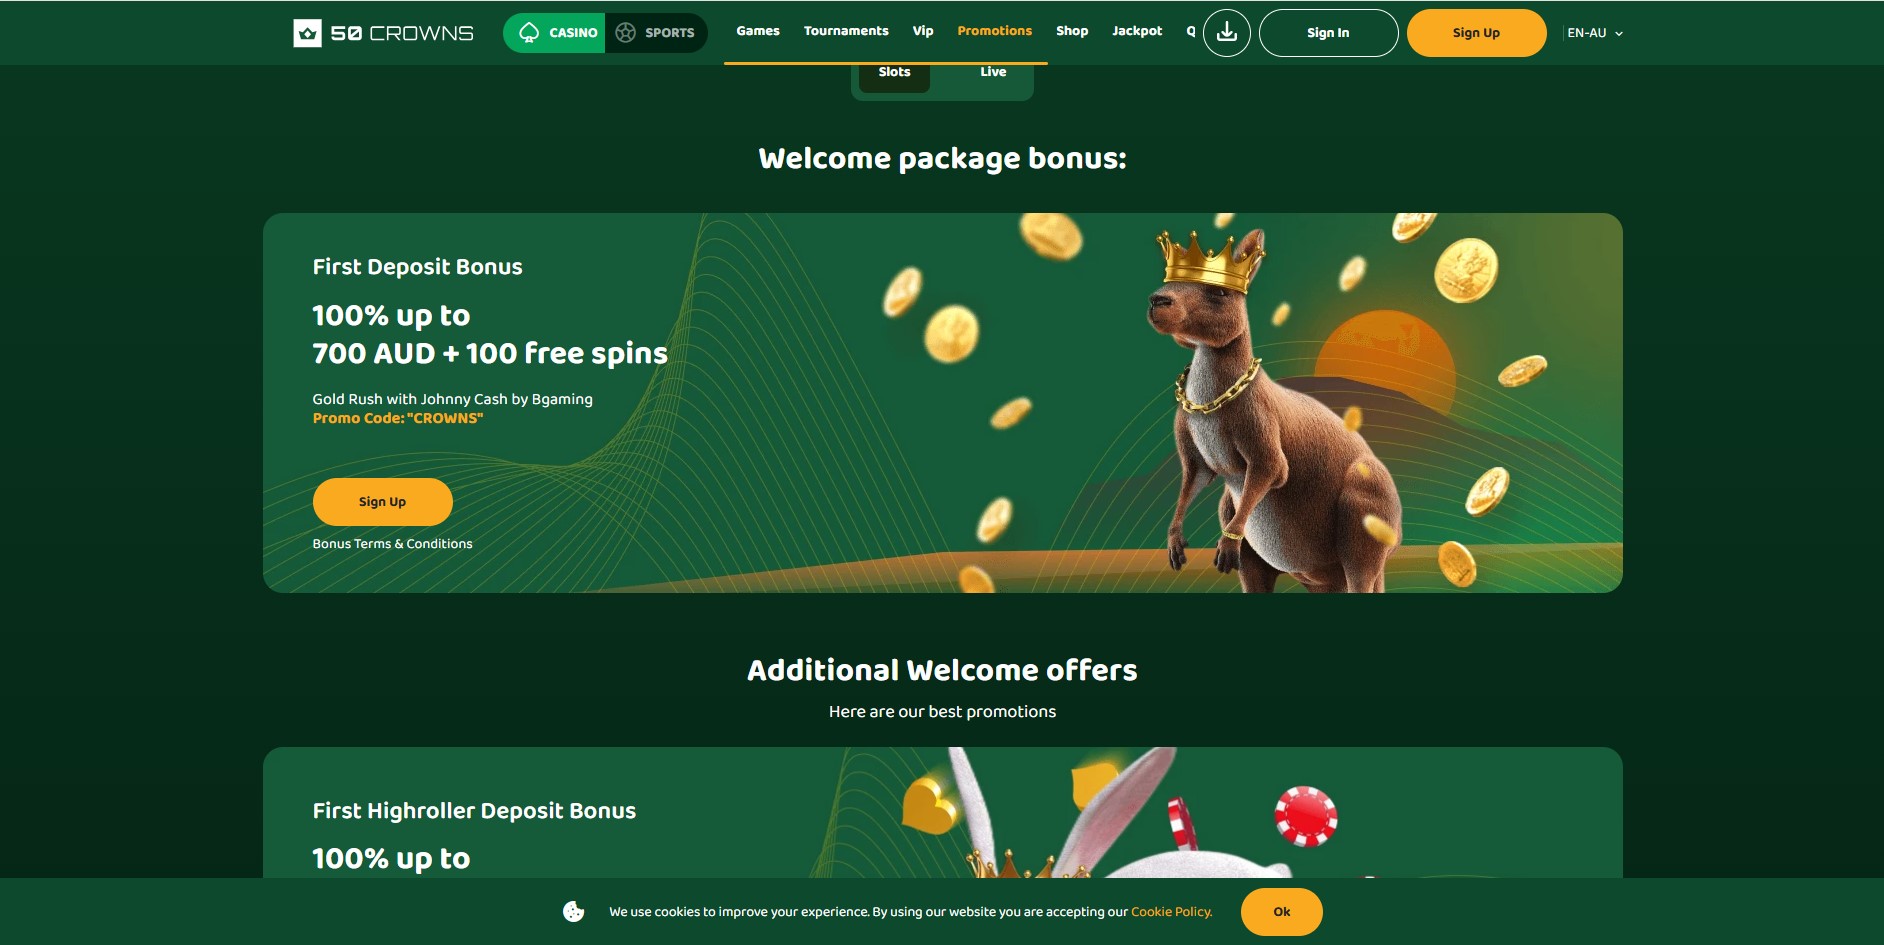Open the Jackpot menu item

[x=1137, y=31]
